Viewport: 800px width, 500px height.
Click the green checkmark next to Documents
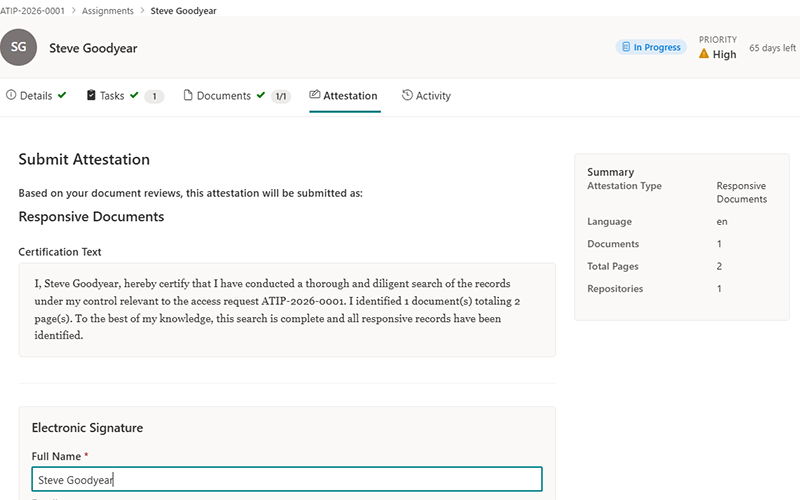click(x=261, y=96)
